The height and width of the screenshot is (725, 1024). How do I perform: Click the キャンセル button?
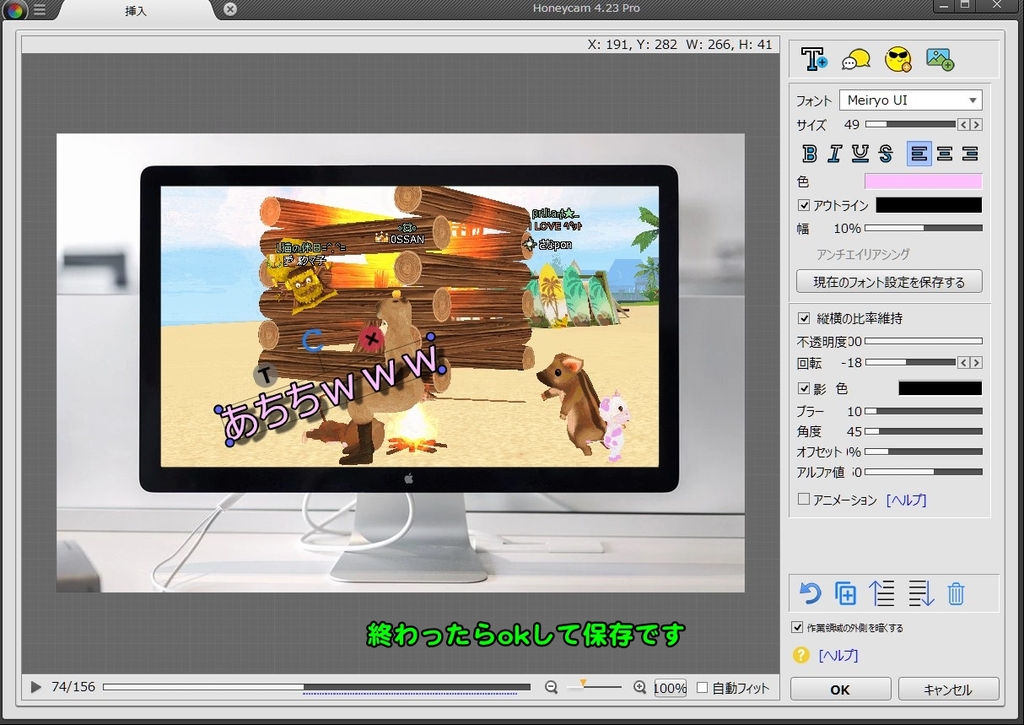948,689
